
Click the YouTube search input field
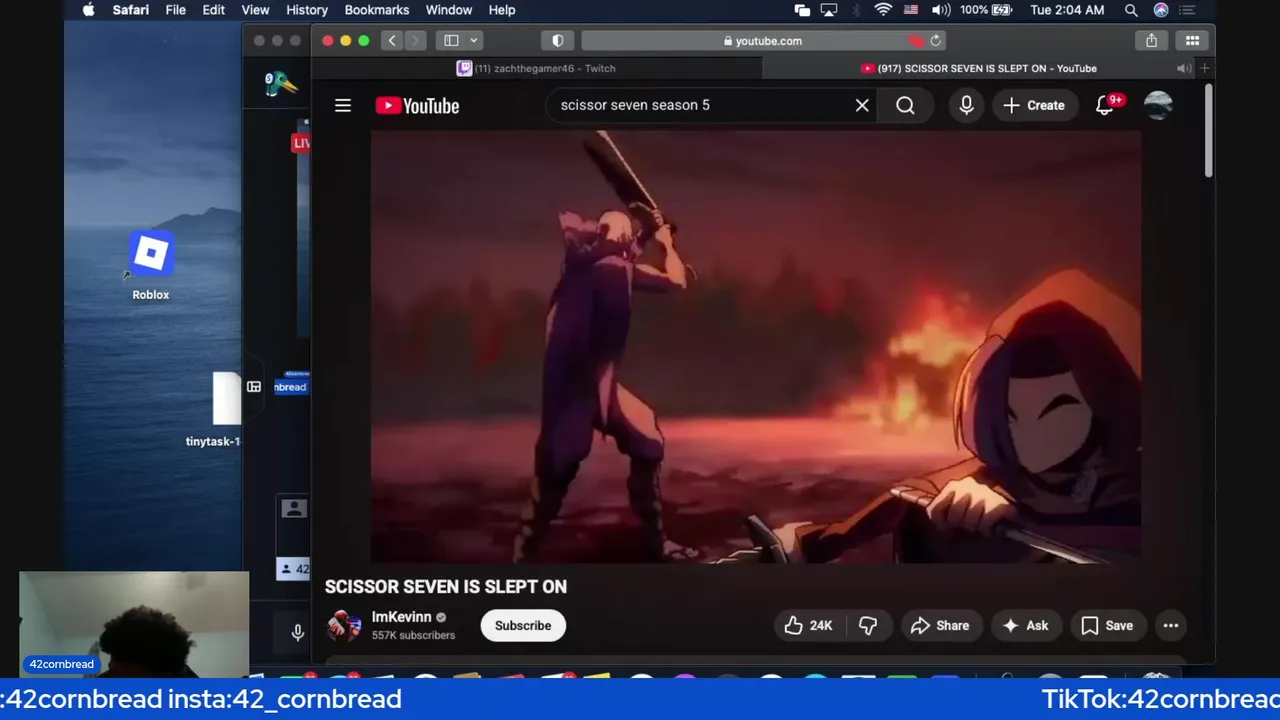click(700, 105)
